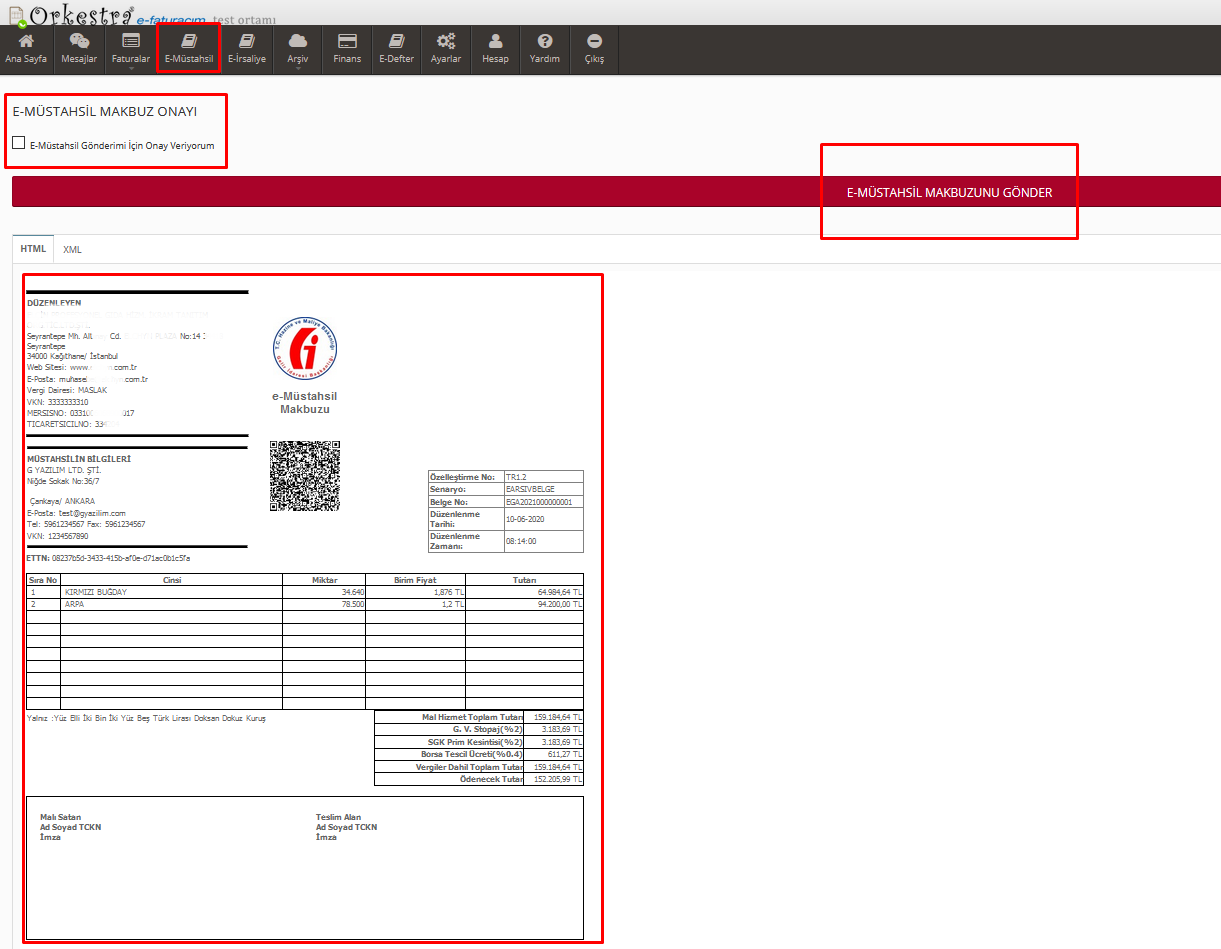Click the Finans card icon
This screenshot has width=1221, height=949.
pyautogui.click(x=347, y=42)
